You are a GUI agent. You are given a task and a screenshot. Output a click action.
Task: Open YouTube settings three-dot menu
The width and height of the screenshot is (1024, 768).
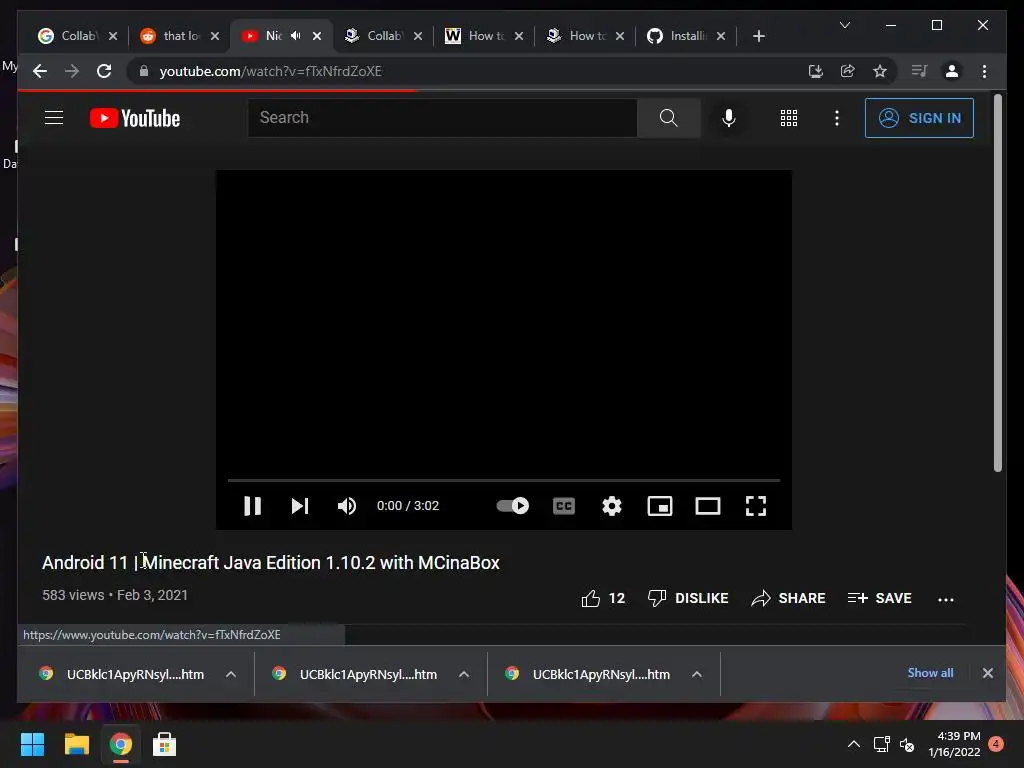tap(837, 118)
